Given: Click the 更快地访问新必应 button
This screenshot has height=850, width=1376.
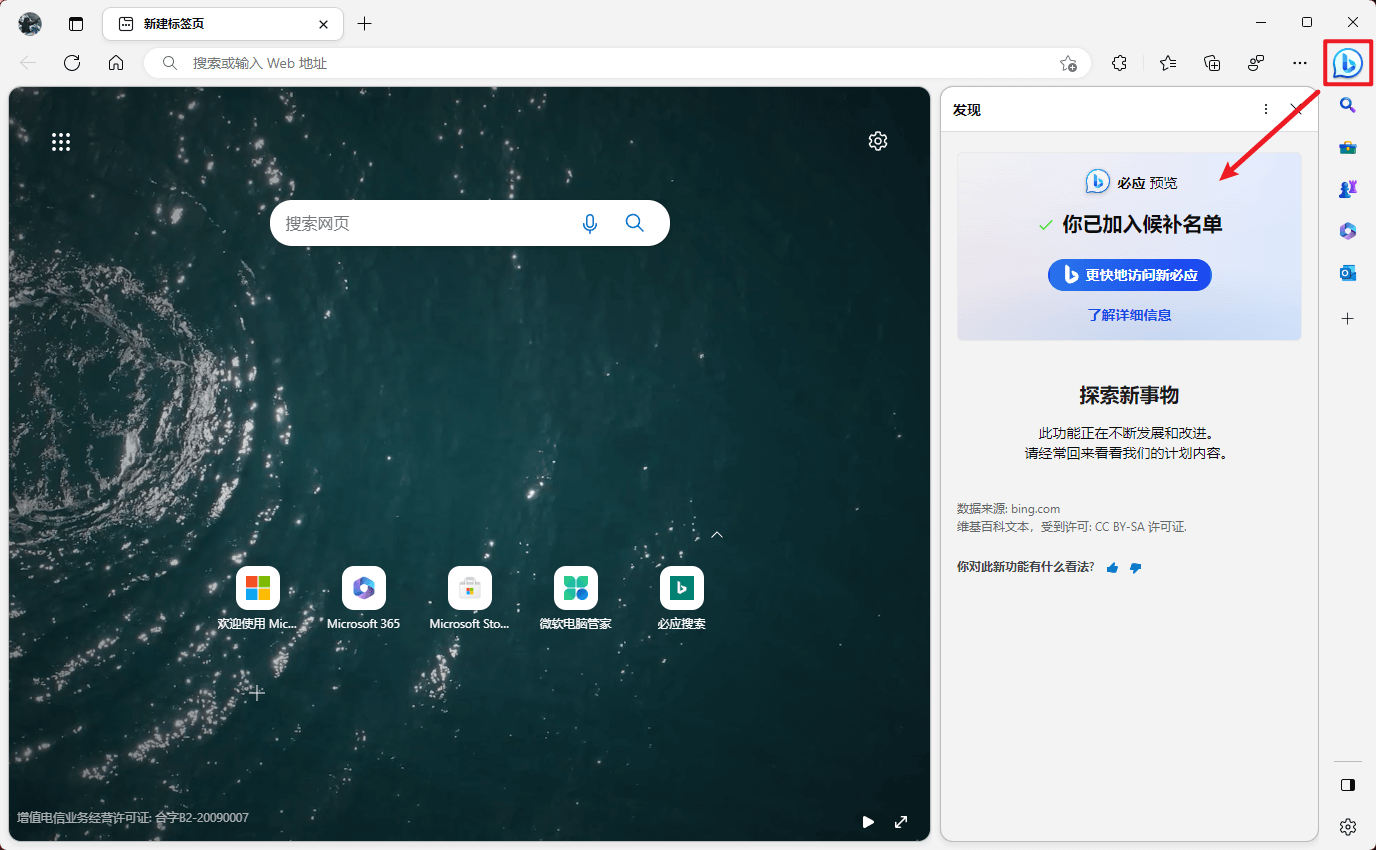Looking at the screenshot, I should point(1129,275).
